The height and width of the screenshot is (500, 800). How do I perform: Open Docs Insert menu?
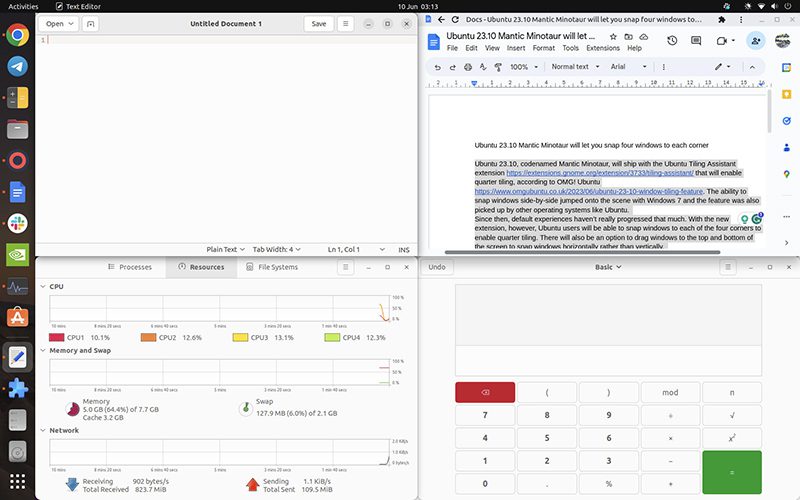click(x=516, y=48)
